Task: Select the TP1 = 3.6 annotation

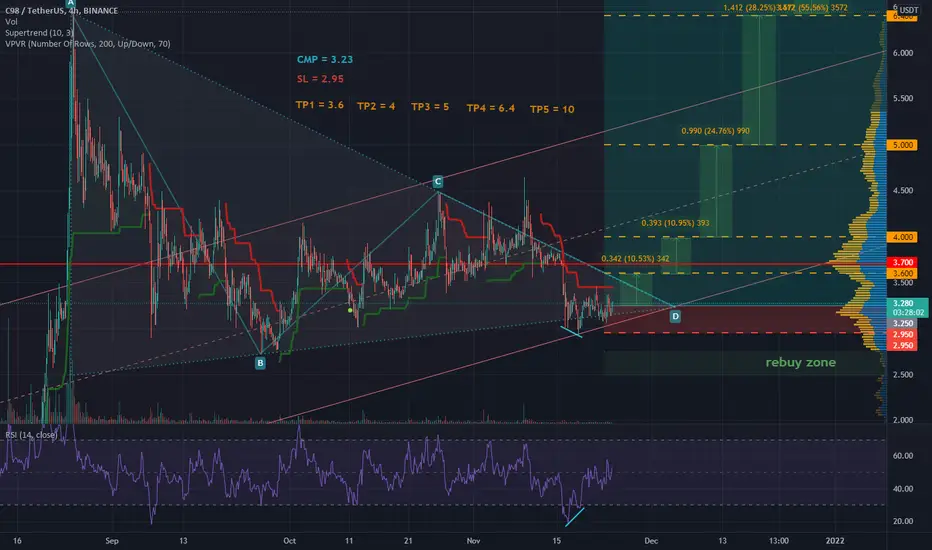Action: pyautogui.click(x=319, y=105)
